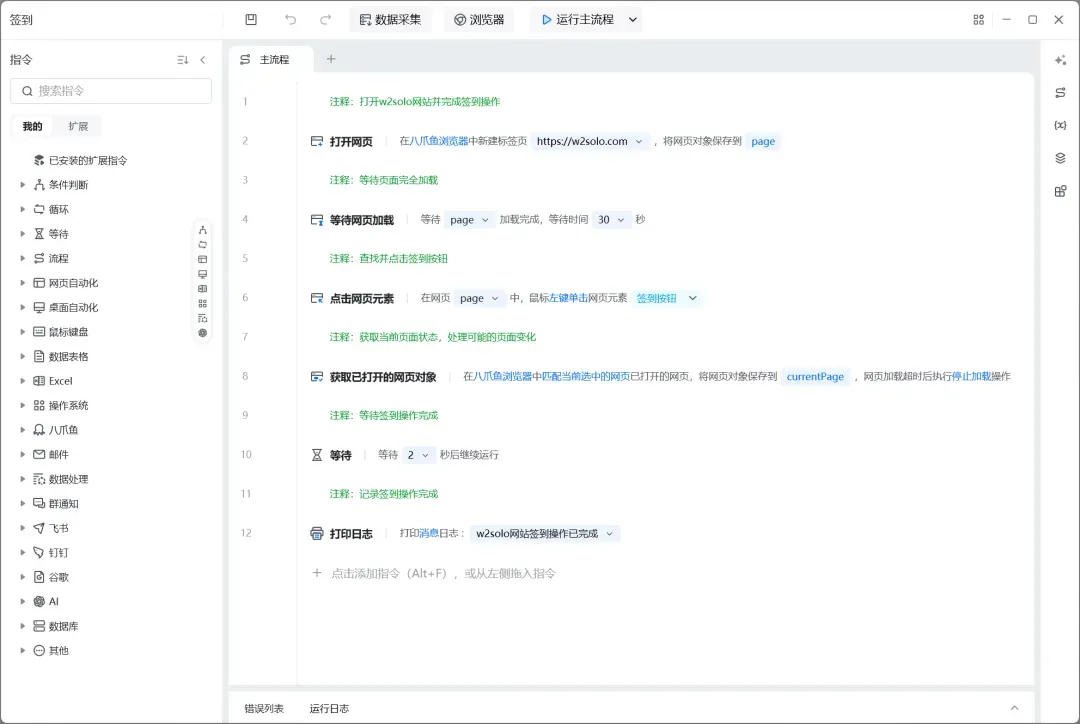The width and height of the screenshot is (1080, 724).
Task: Click the 消息 log type link in row 12
Action: click(x=428, y=533)
